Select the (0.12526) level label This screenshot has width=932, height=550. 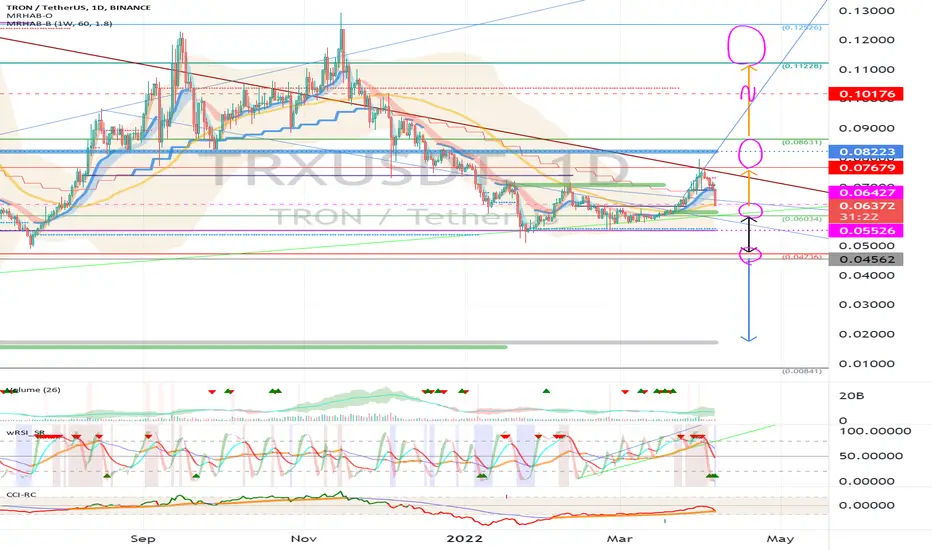pyautogui.click(x=801, y=28)
